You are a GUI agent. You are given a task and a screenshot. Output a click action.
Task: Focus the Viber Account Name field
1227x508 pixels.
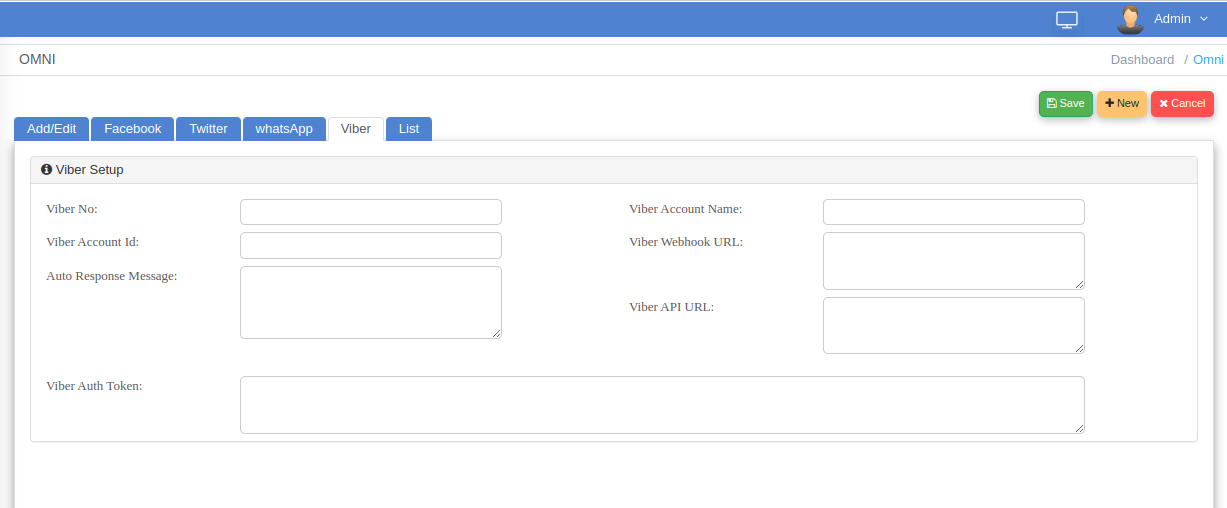pos(953,212)
